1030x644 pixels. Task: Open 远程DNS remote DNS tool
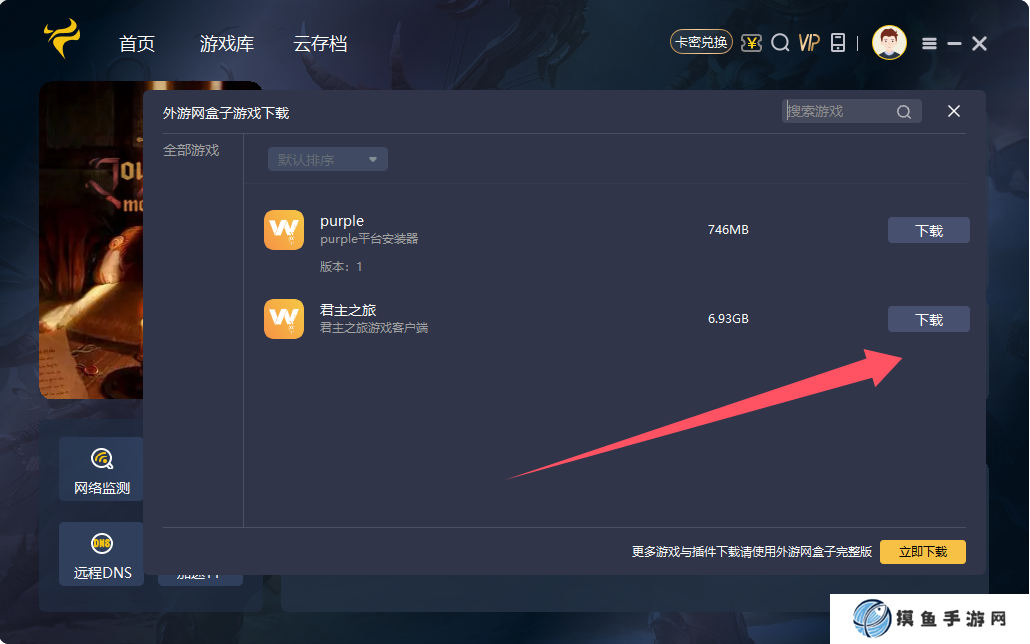(100, 554)
